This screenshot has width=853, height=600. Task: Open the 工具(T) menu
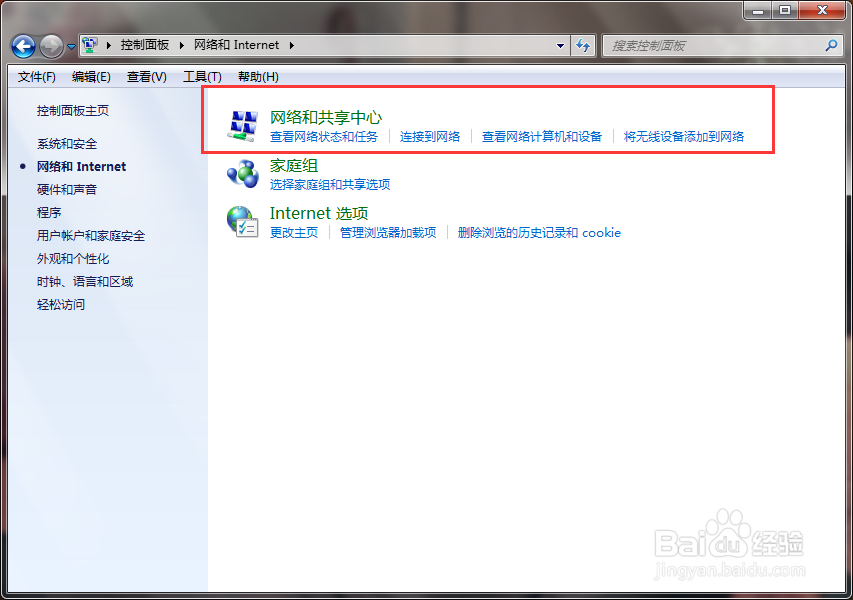click(x=202, y=77)
